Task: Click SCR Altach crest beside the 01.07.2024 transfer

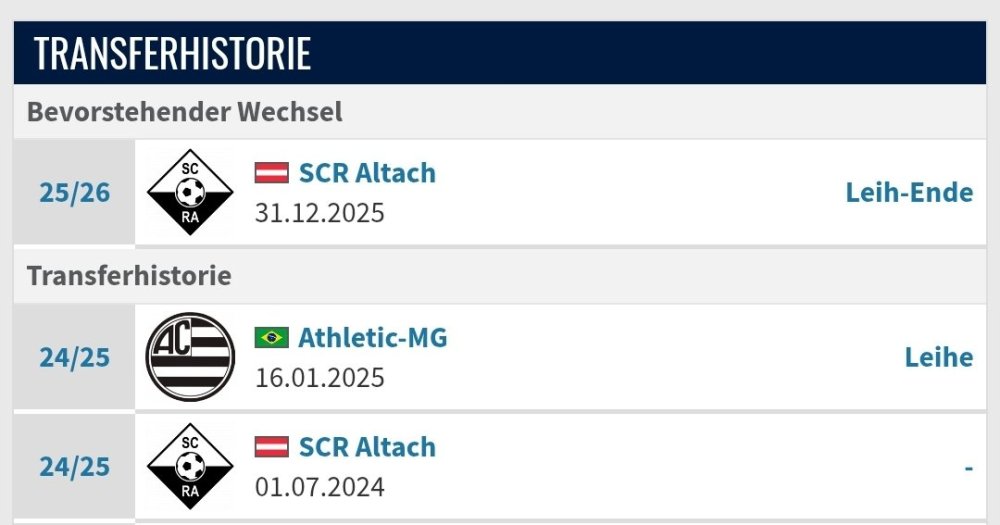Action: [190, 466]
